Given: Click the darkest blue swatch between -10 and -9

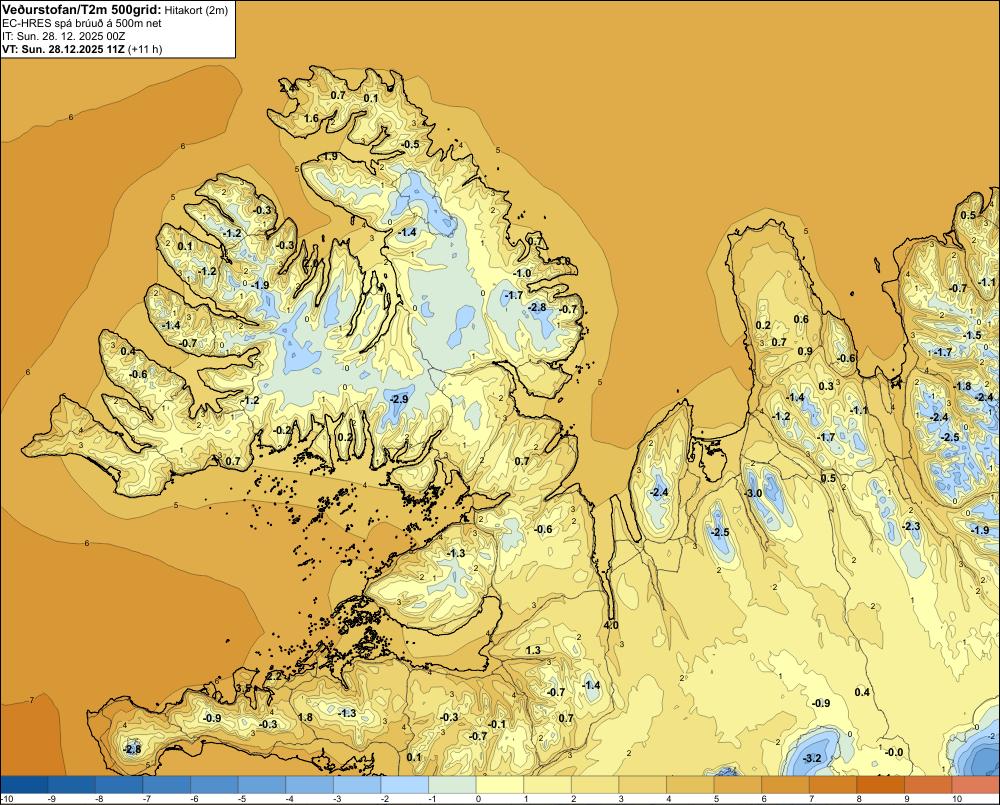Looking at the screenshot, I should pos(24,784).
